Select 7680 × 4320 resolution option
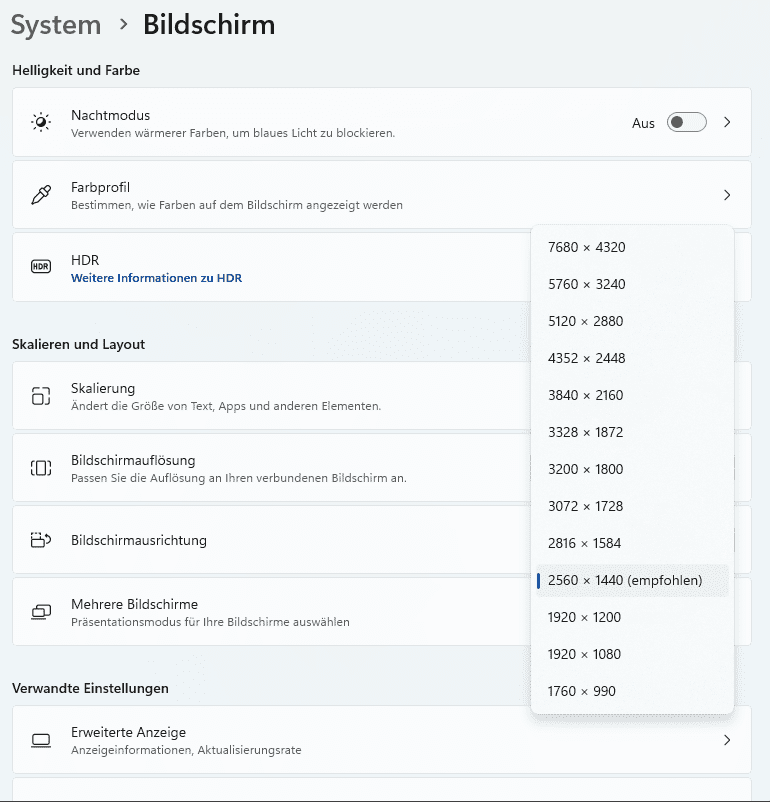This screenshot has height=802, width=770. click(x=586, y=247)
